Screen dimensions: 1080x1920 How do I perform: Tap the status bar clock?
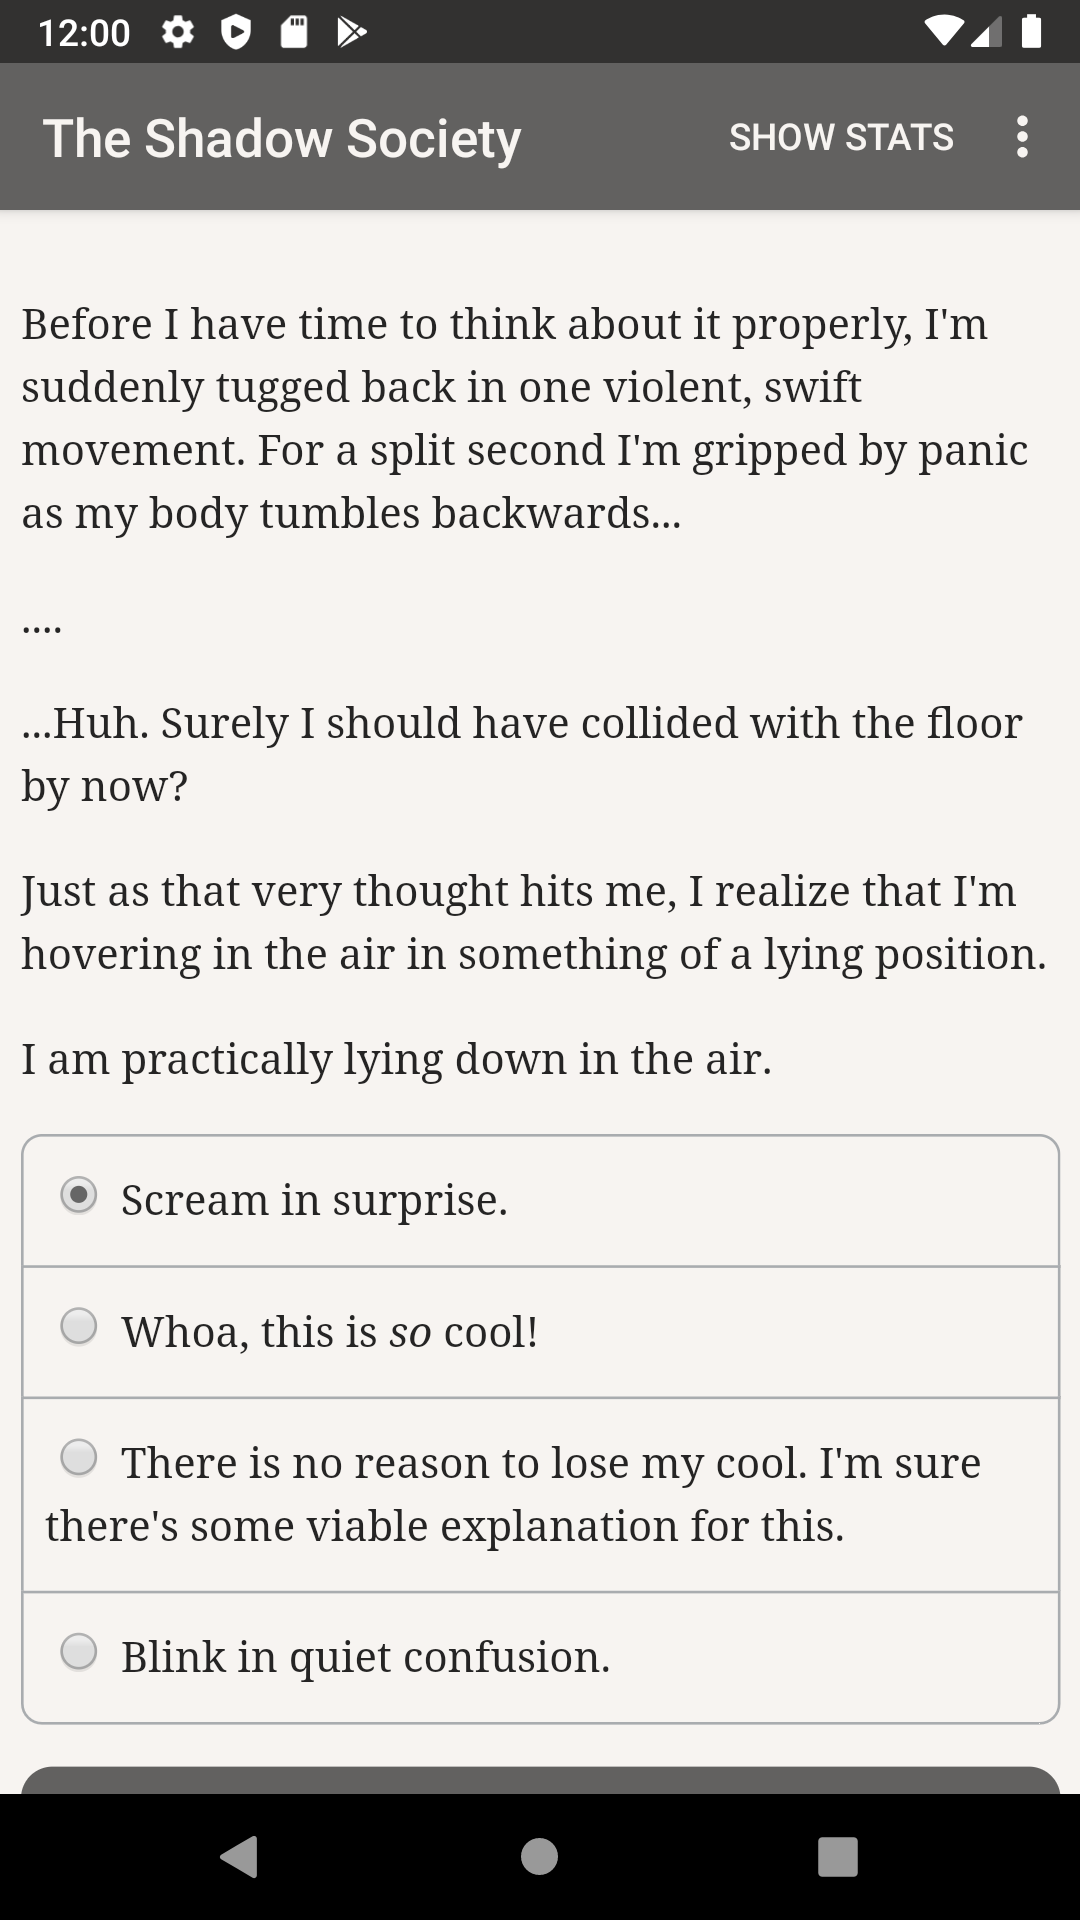tap(84, 33)
